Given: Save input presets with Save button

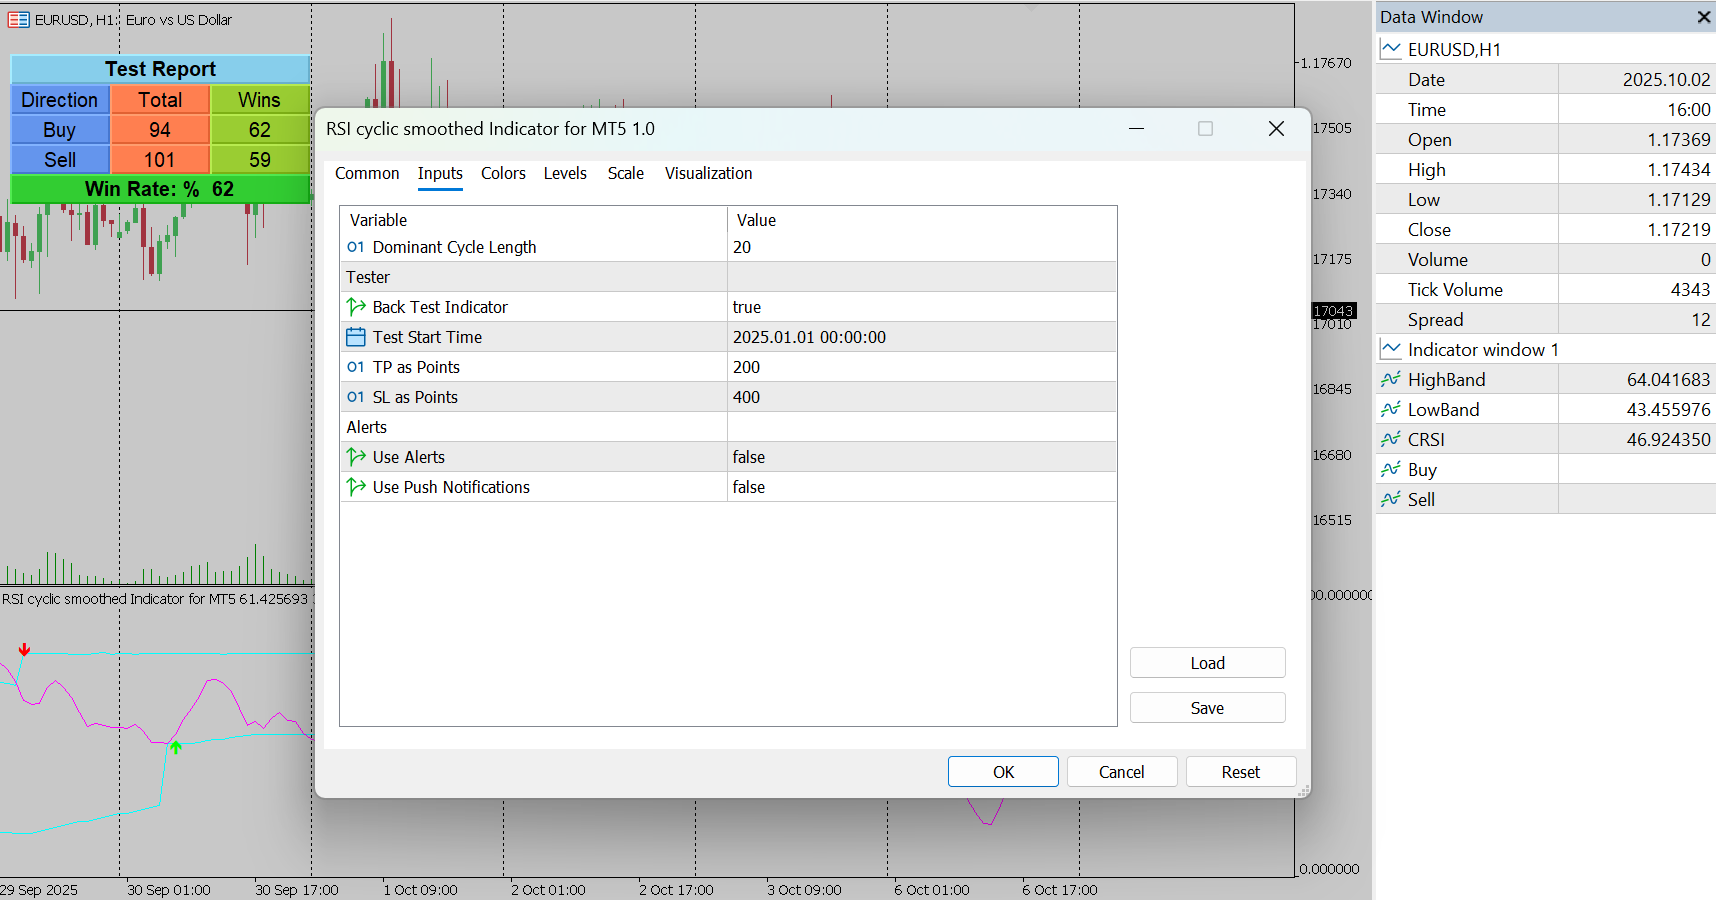Looking at the screenshot, I should coord(1207,708).
